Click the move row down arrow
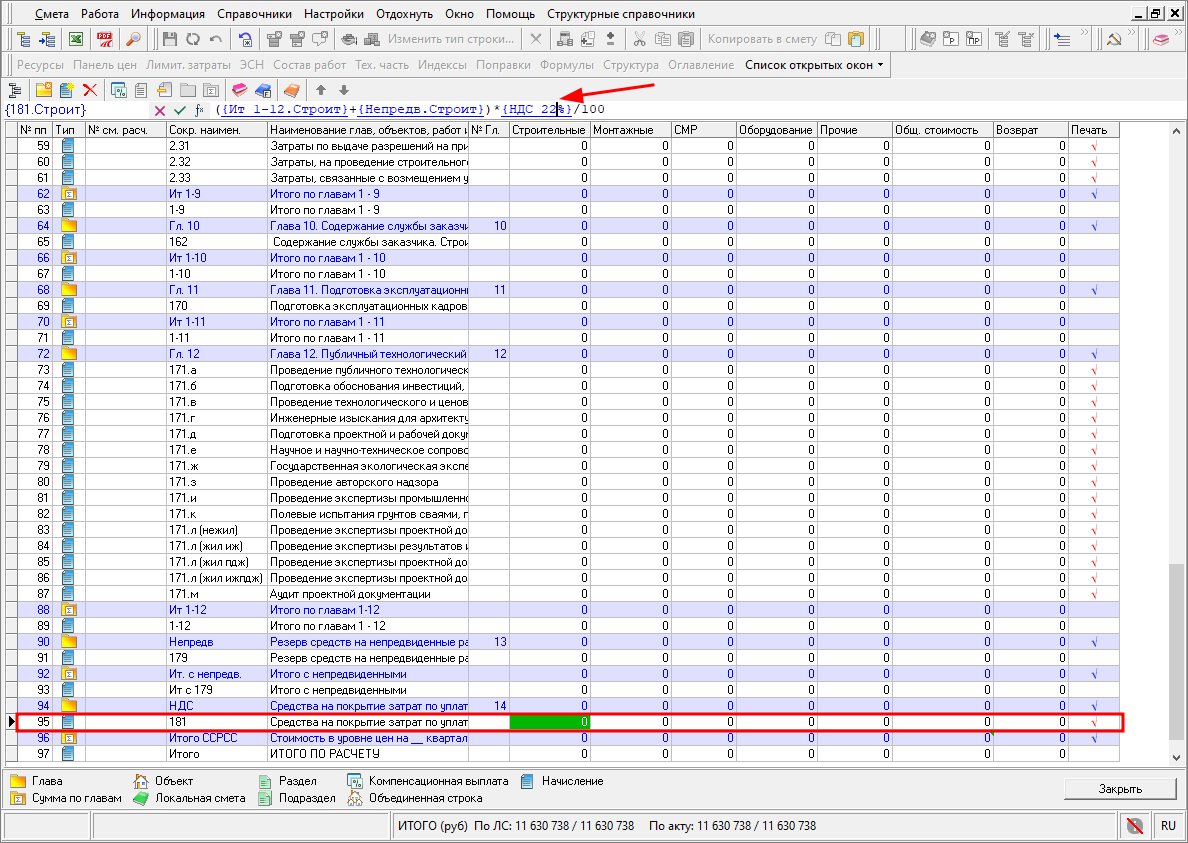The image size is (1188, 843). point(344,90)
